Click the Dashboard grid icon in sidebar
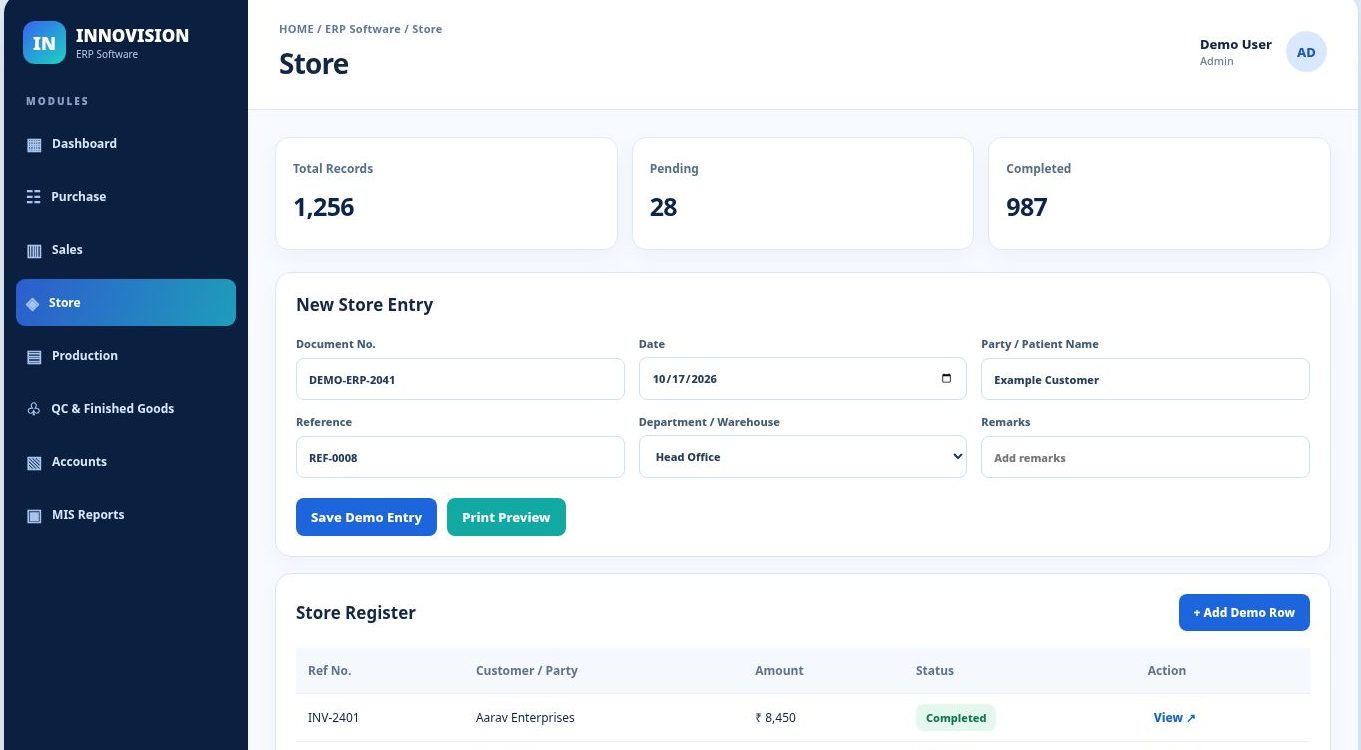The height and width of the screenshot is (750, 1361). (x=34, y=144)
